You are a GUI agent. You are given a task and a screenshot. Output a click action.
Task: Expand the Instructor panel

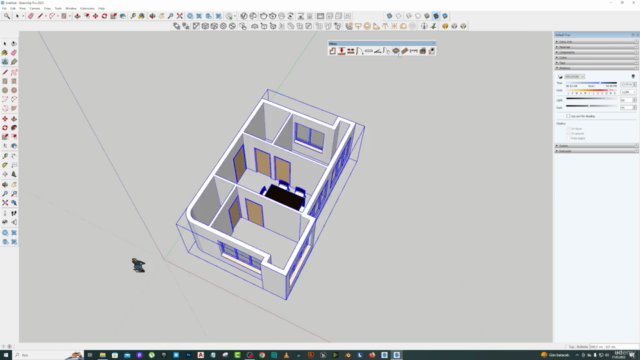point(596,151)
